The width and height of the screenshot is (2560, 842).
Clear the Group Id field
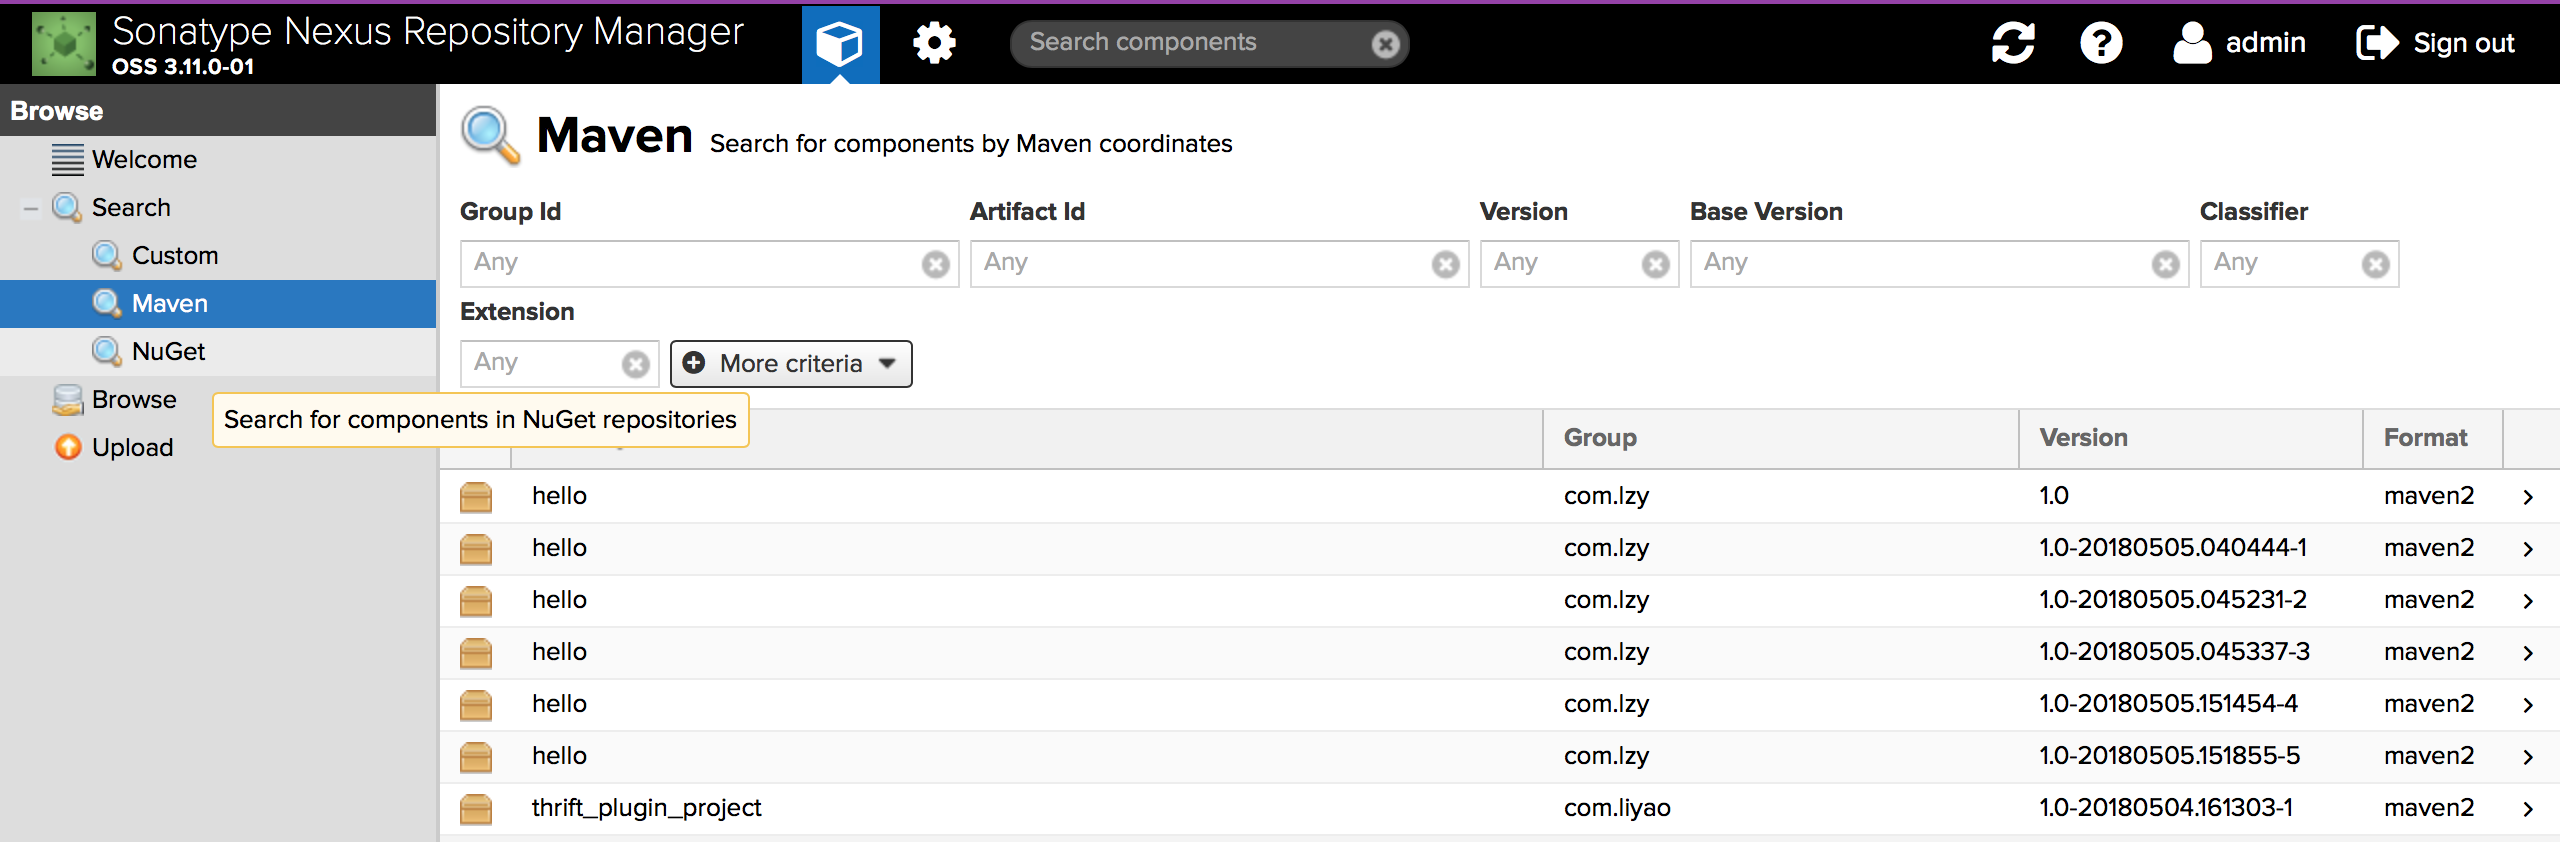(x=936, y=264)
